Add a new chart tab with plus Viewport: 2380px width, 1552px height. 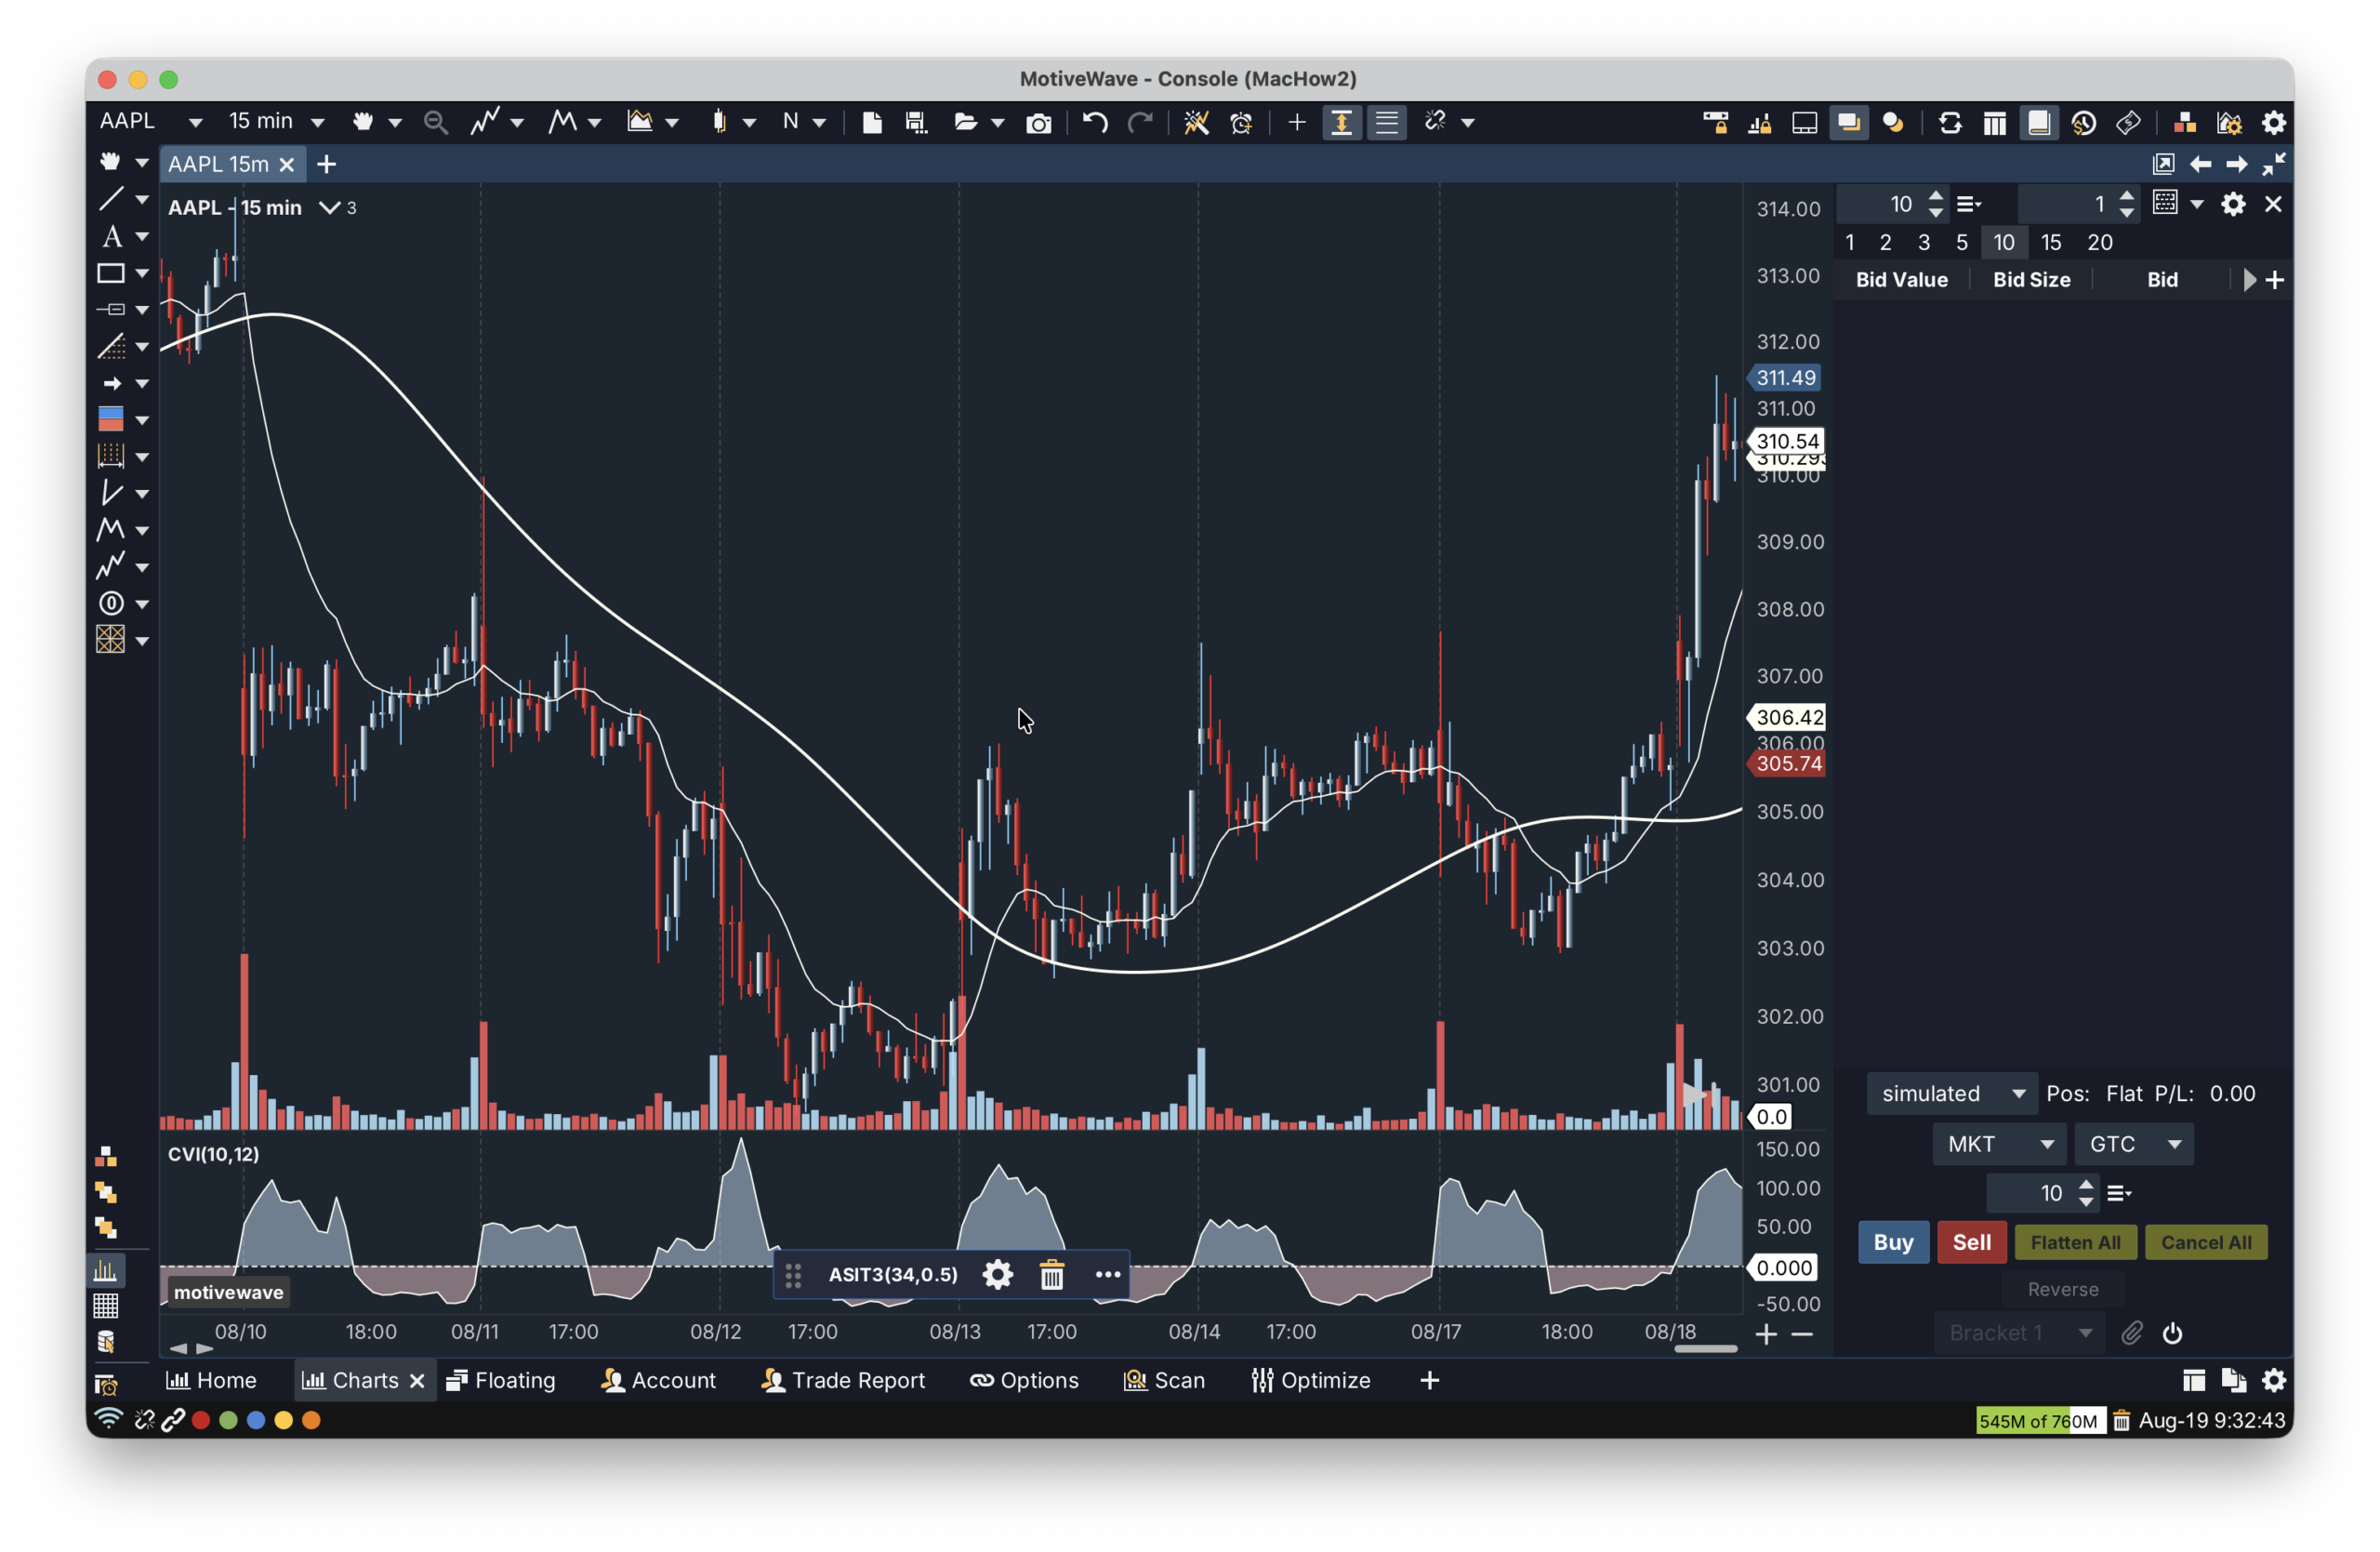326,164
